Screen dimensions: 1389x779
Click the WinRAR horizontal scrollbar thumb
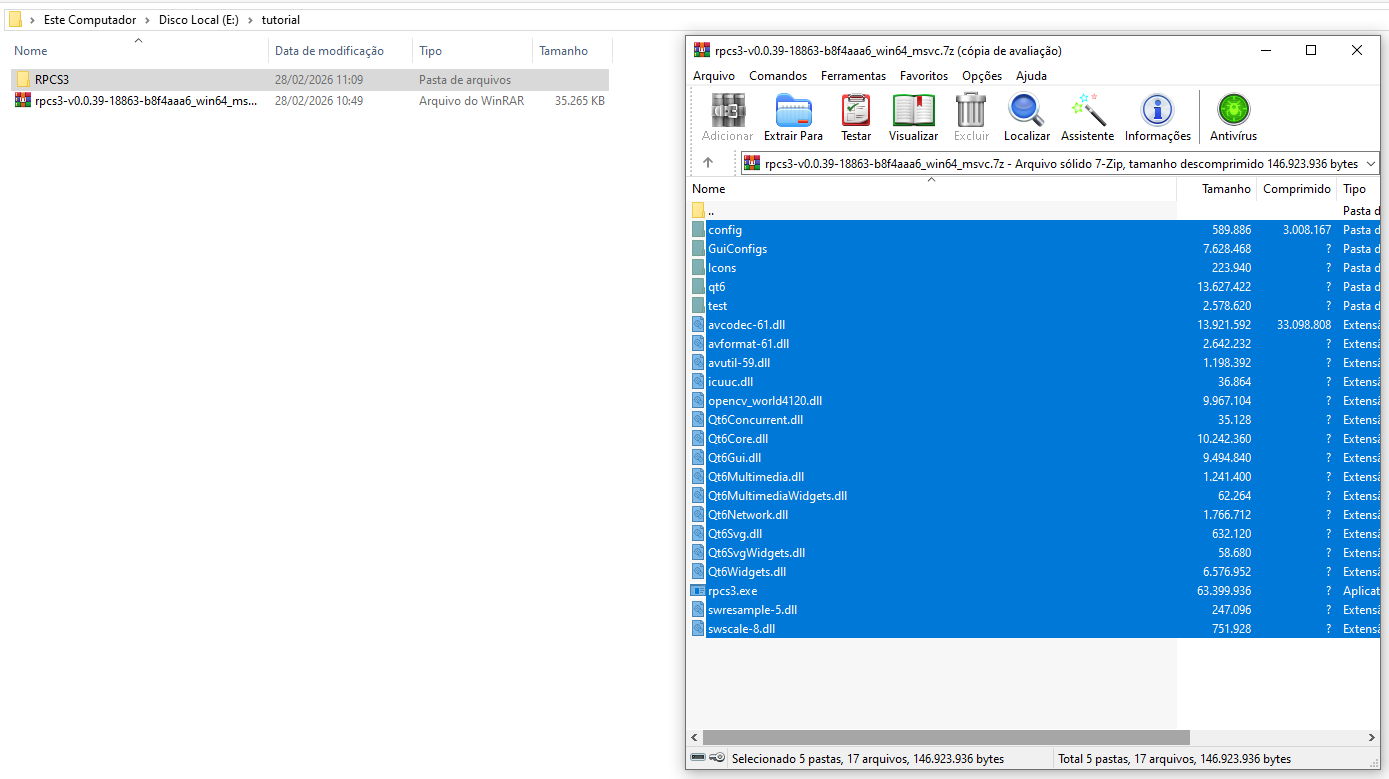click(x=945, y=738)
